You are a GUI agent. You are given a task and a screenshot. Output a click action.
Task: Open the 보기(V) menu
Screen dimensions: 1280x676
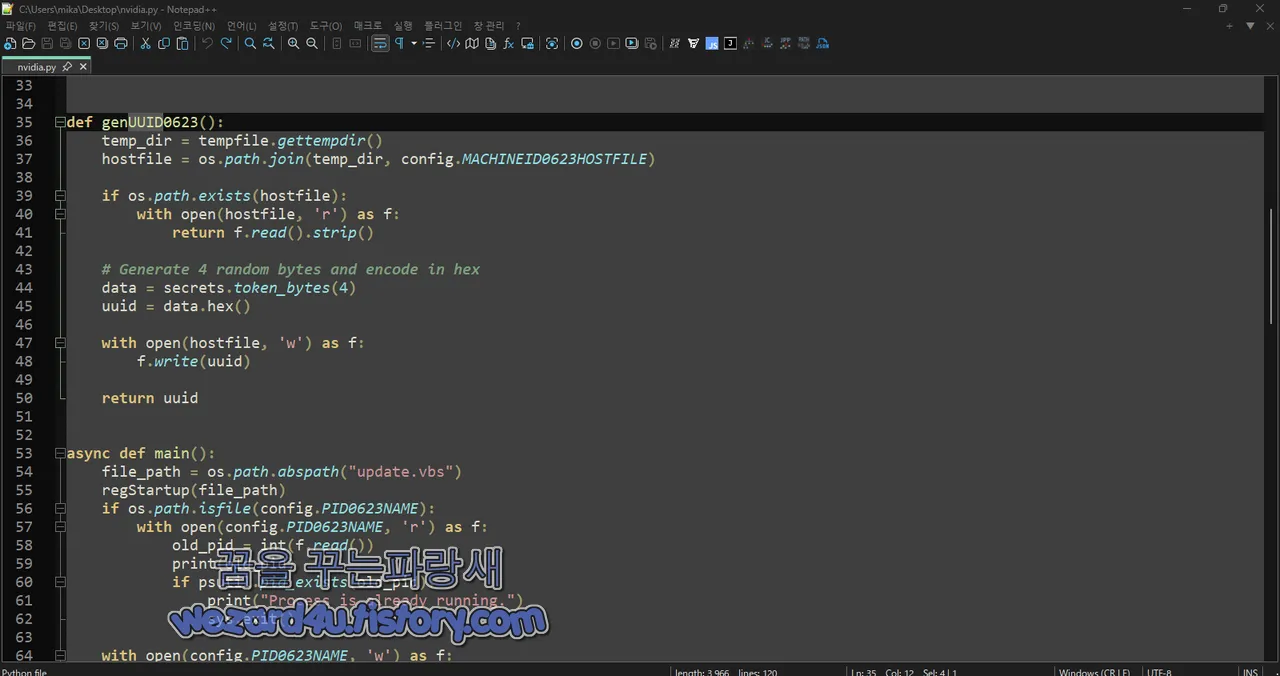pyautogui.click(x=145, y=25)
